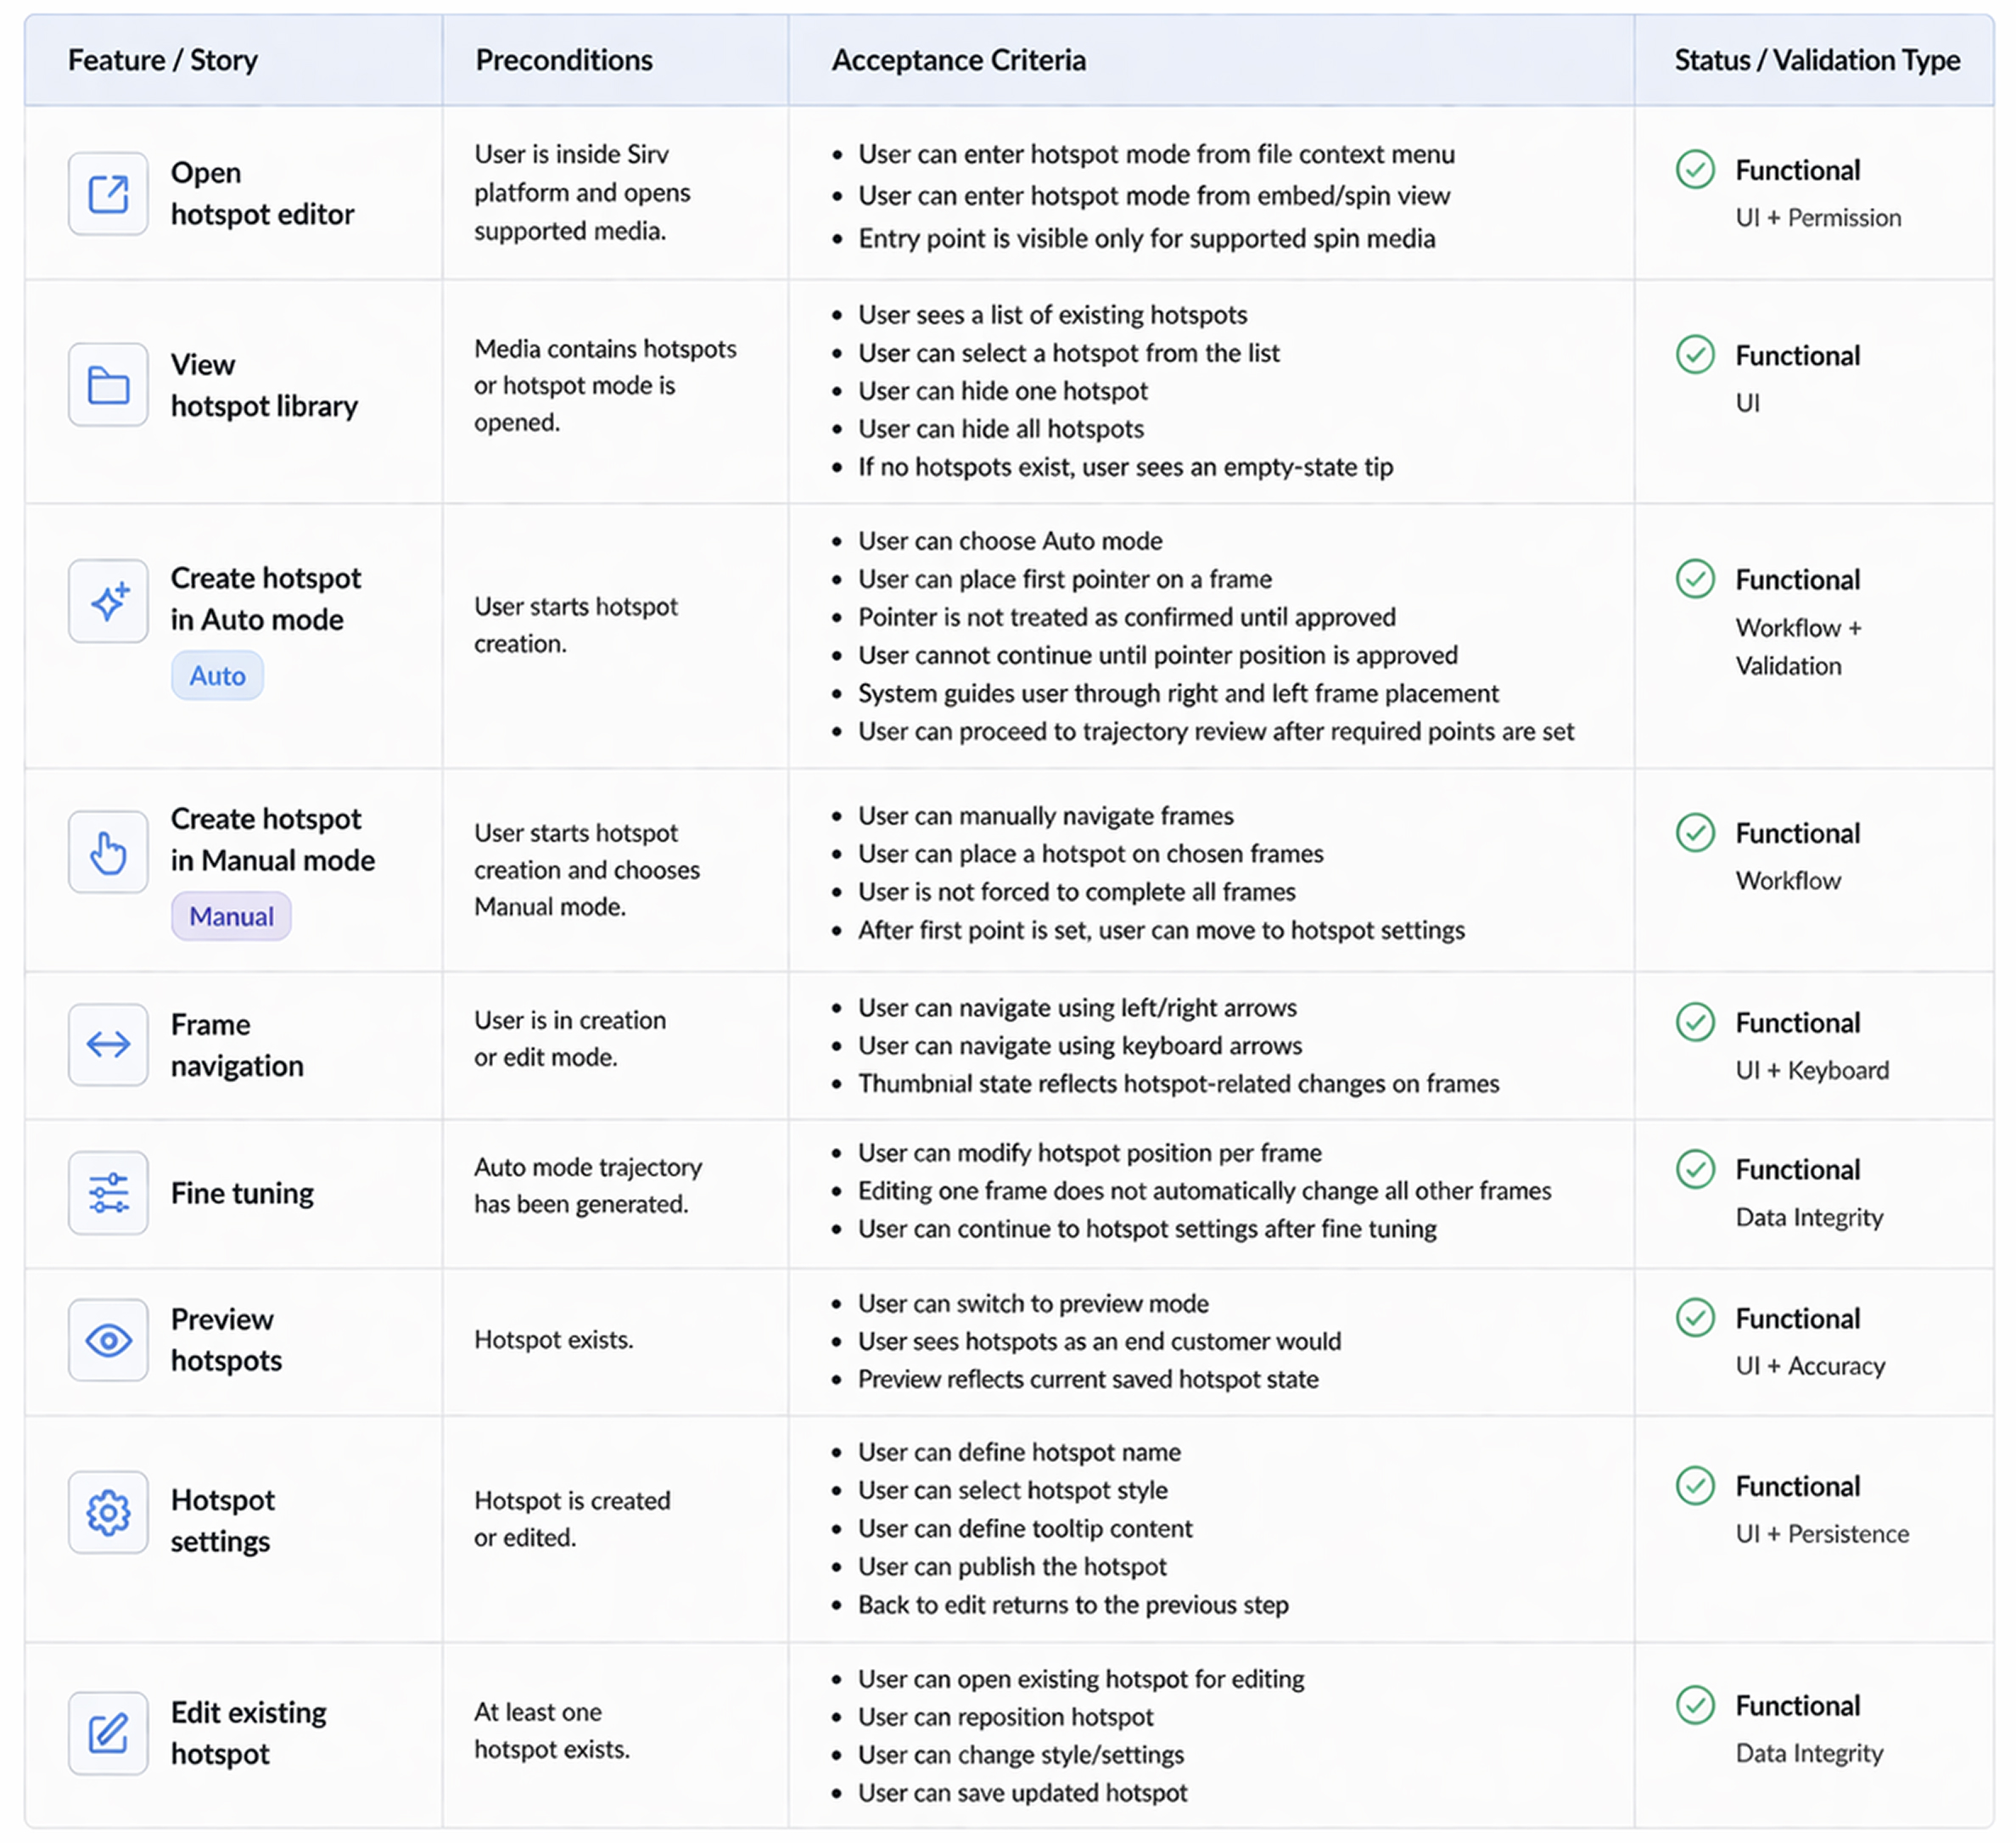Click the green checkmark in Open hotspot editor row
2016x1843 pixels.
[1695, 170]
